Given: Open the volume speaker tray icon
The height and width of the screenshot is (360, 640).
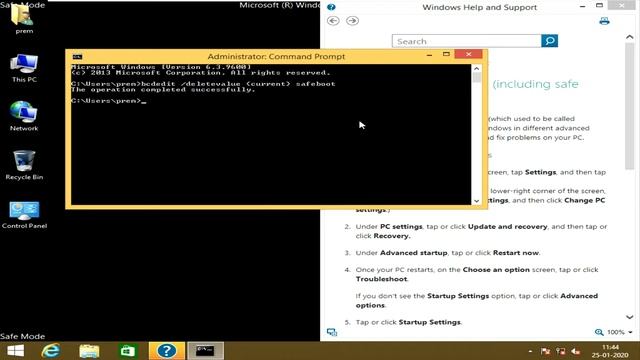Looking at the screenshot, I should (x=576, y=351).
